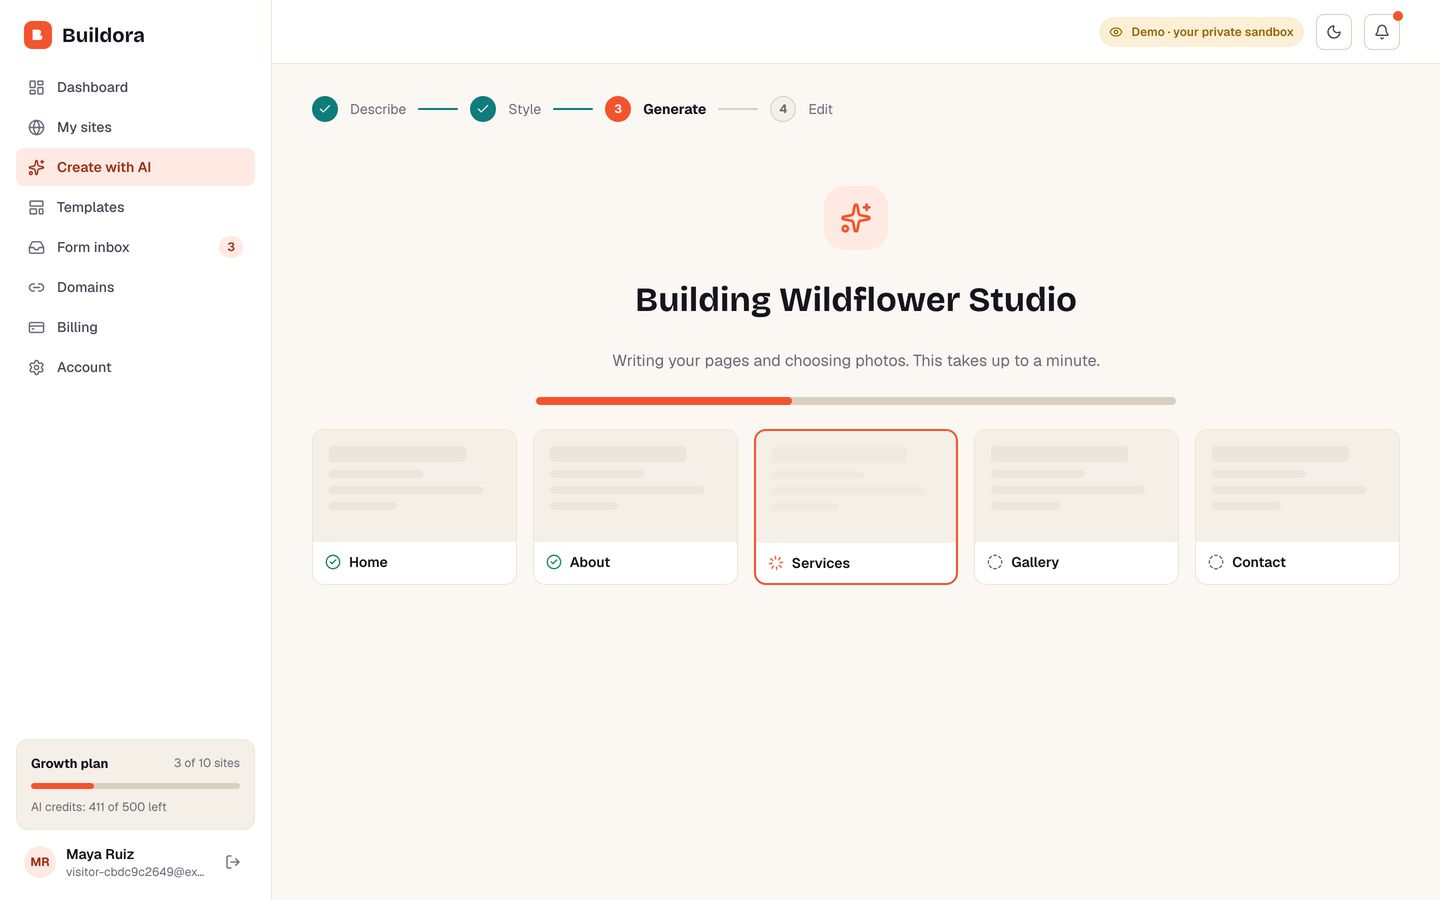Open the Dashboard menu item
Viewport: 1440px width, 900px height.
pos(135,87)
